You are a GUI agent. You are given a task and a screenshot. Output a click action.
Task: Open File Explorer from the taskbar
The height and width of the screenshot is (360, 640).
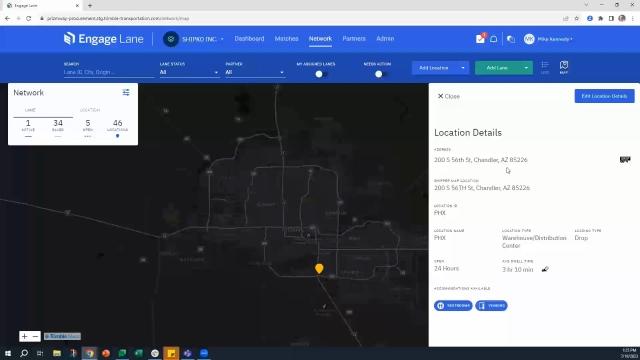(x=57, y=353)
